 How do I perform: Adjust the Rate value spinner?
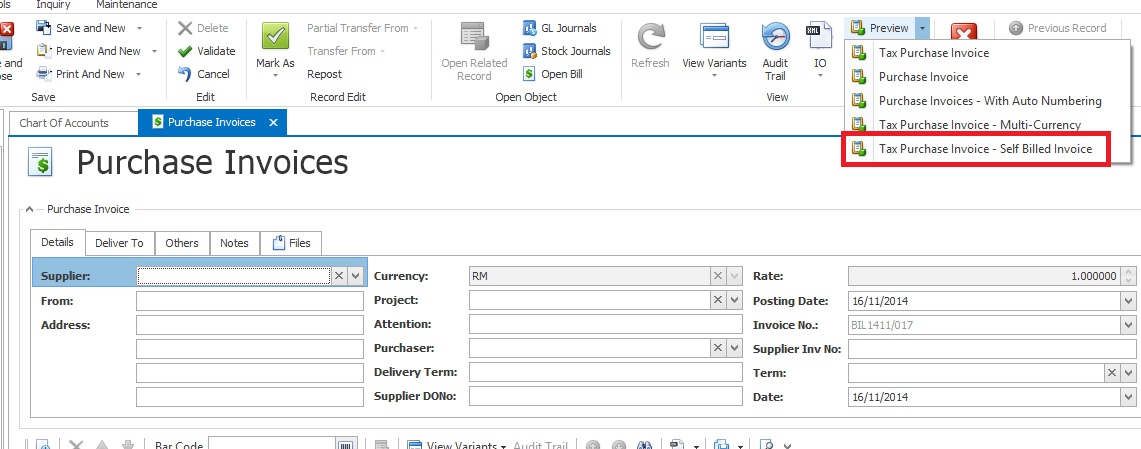1128,277
